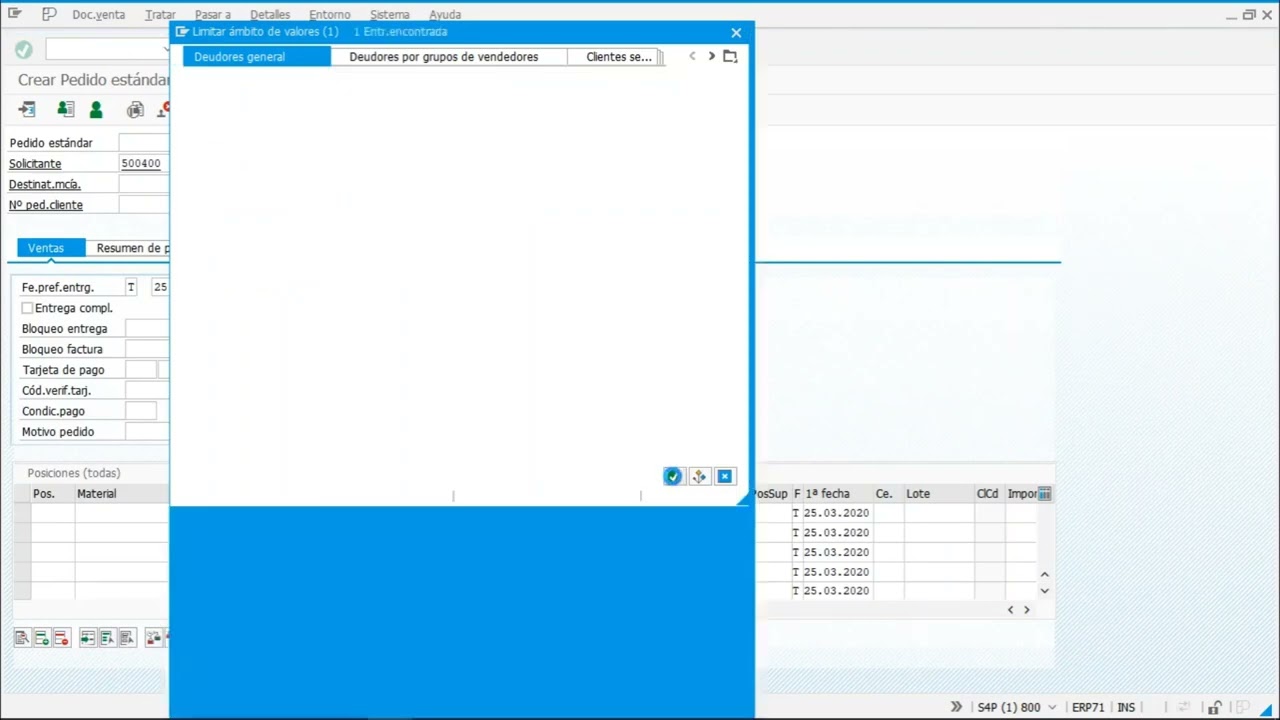Open the Detalles menu
The height and width of the screenshot is (720, 1280).
coord(270,15)
